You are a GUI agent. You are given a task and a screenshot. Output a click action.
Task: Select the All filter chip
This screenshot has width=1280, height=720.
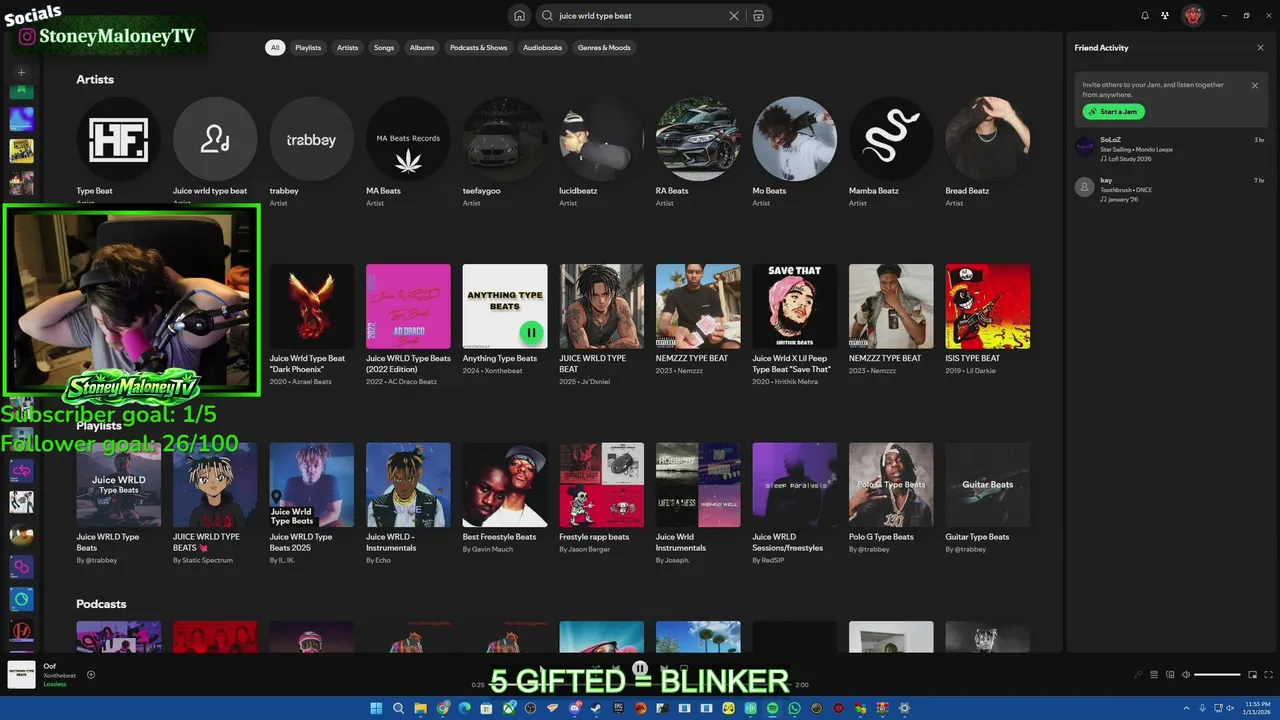tap(274, 47)
